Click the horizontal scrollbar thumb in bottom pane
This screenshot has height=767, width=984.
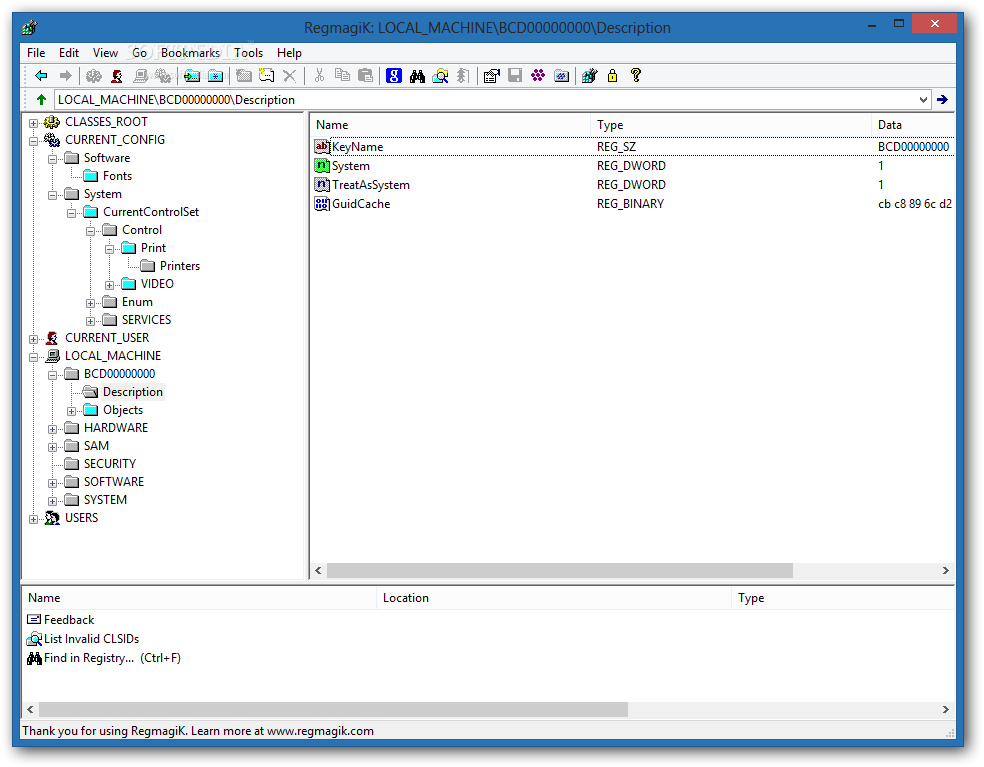click(333, 709)
